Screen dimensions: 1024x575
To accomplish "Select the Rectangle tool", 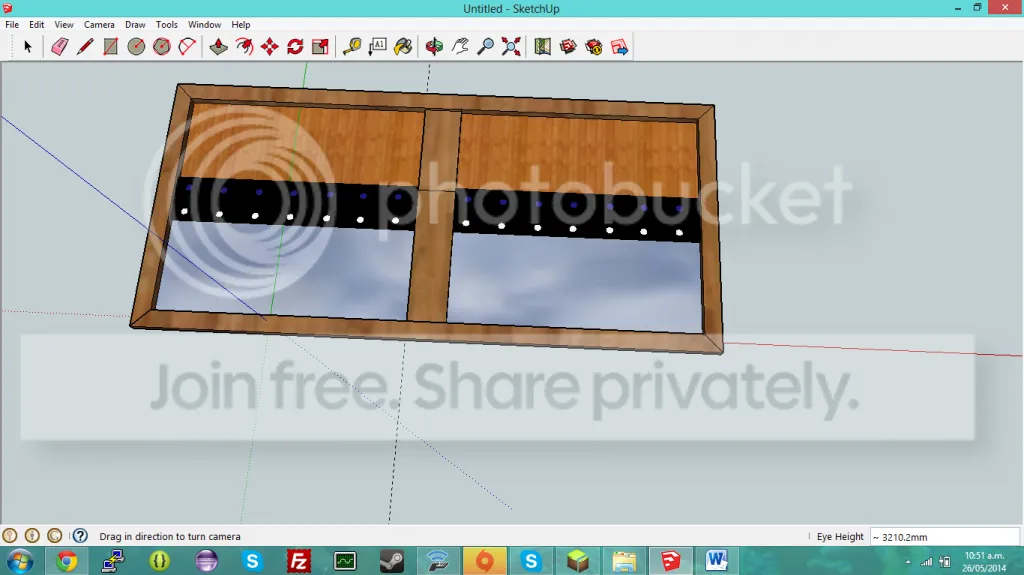I will pos(110,46).
